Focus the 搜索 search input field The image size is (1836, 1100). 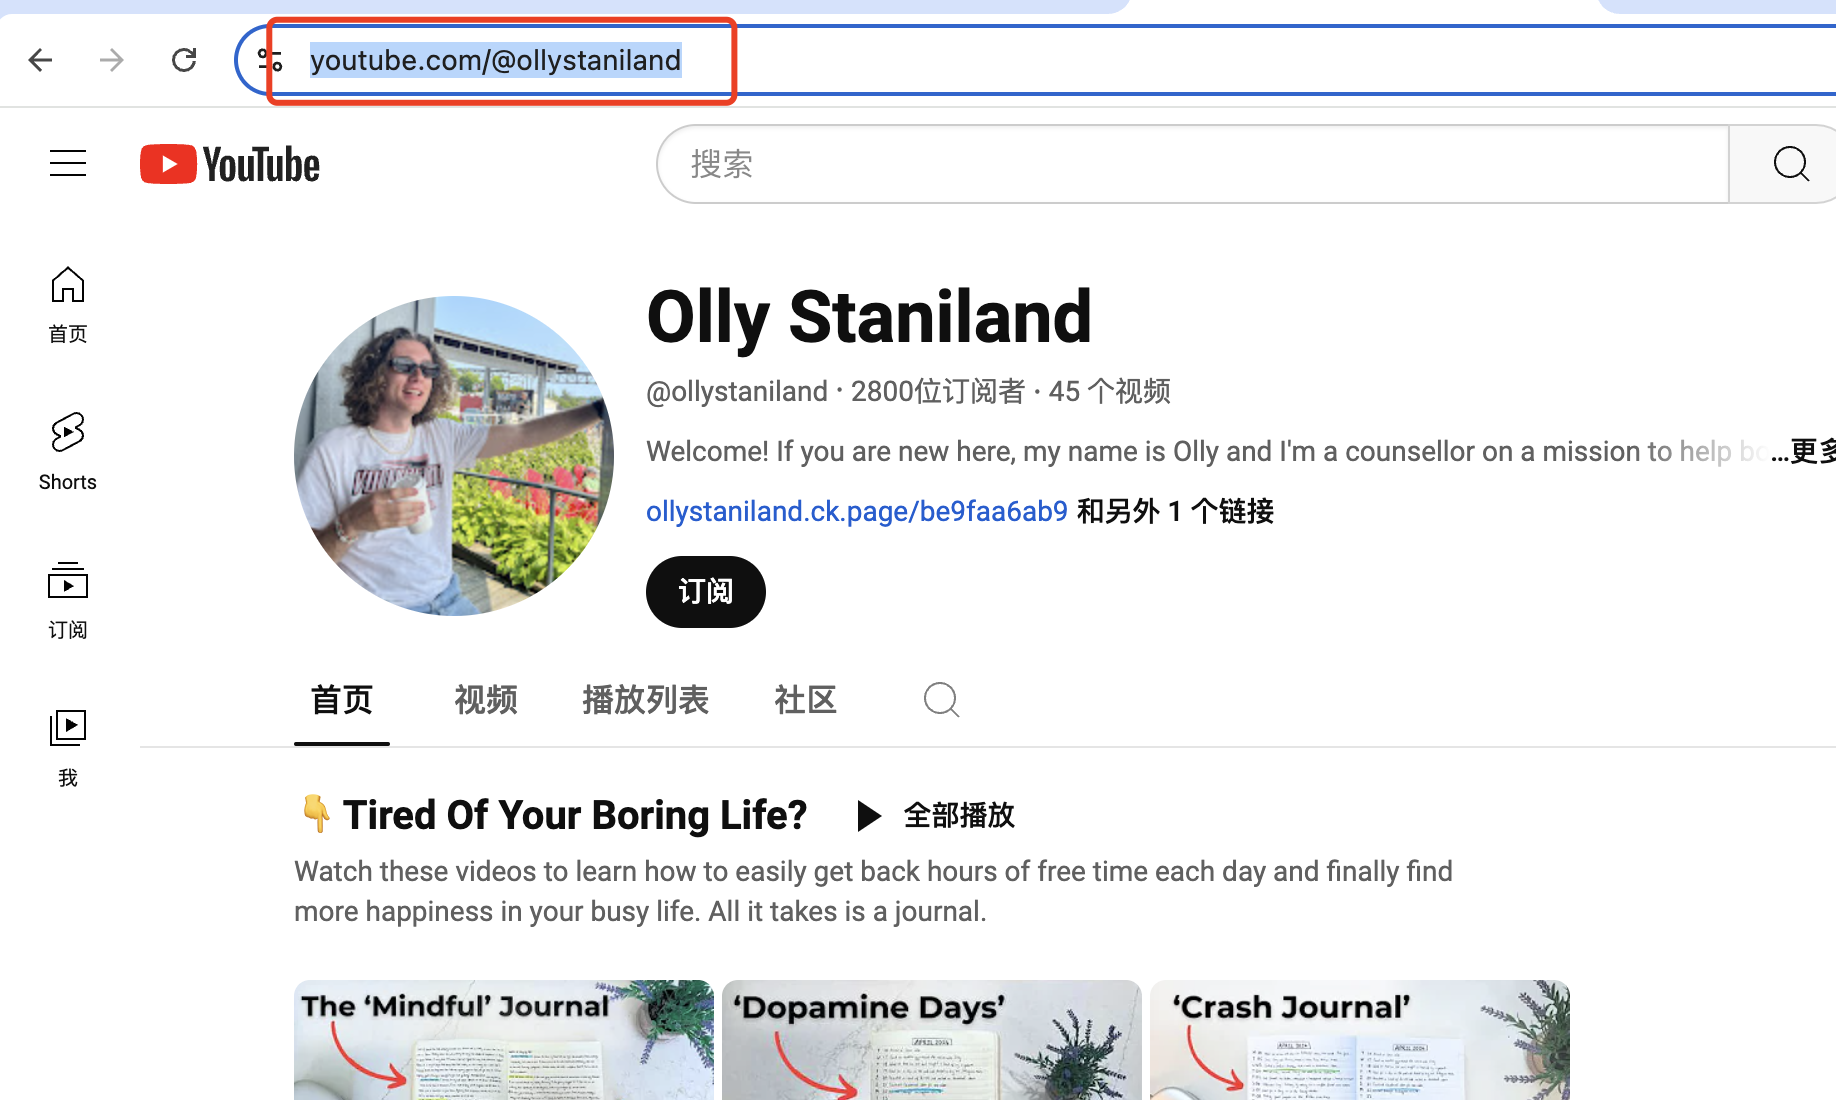coord(1193,164)
